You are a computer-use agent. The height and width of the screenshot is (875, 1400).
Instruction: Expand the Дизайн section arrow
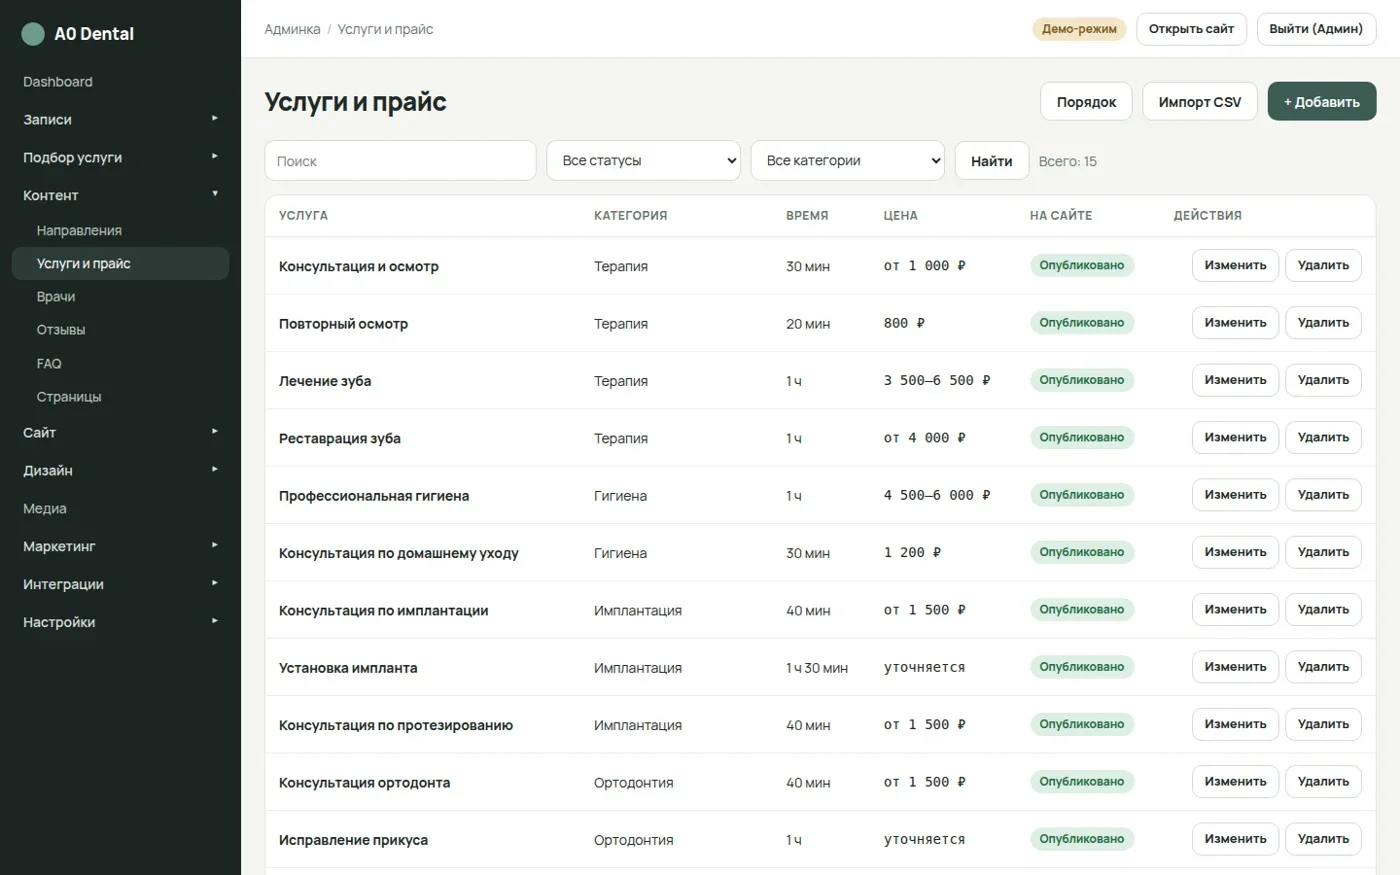215,469
